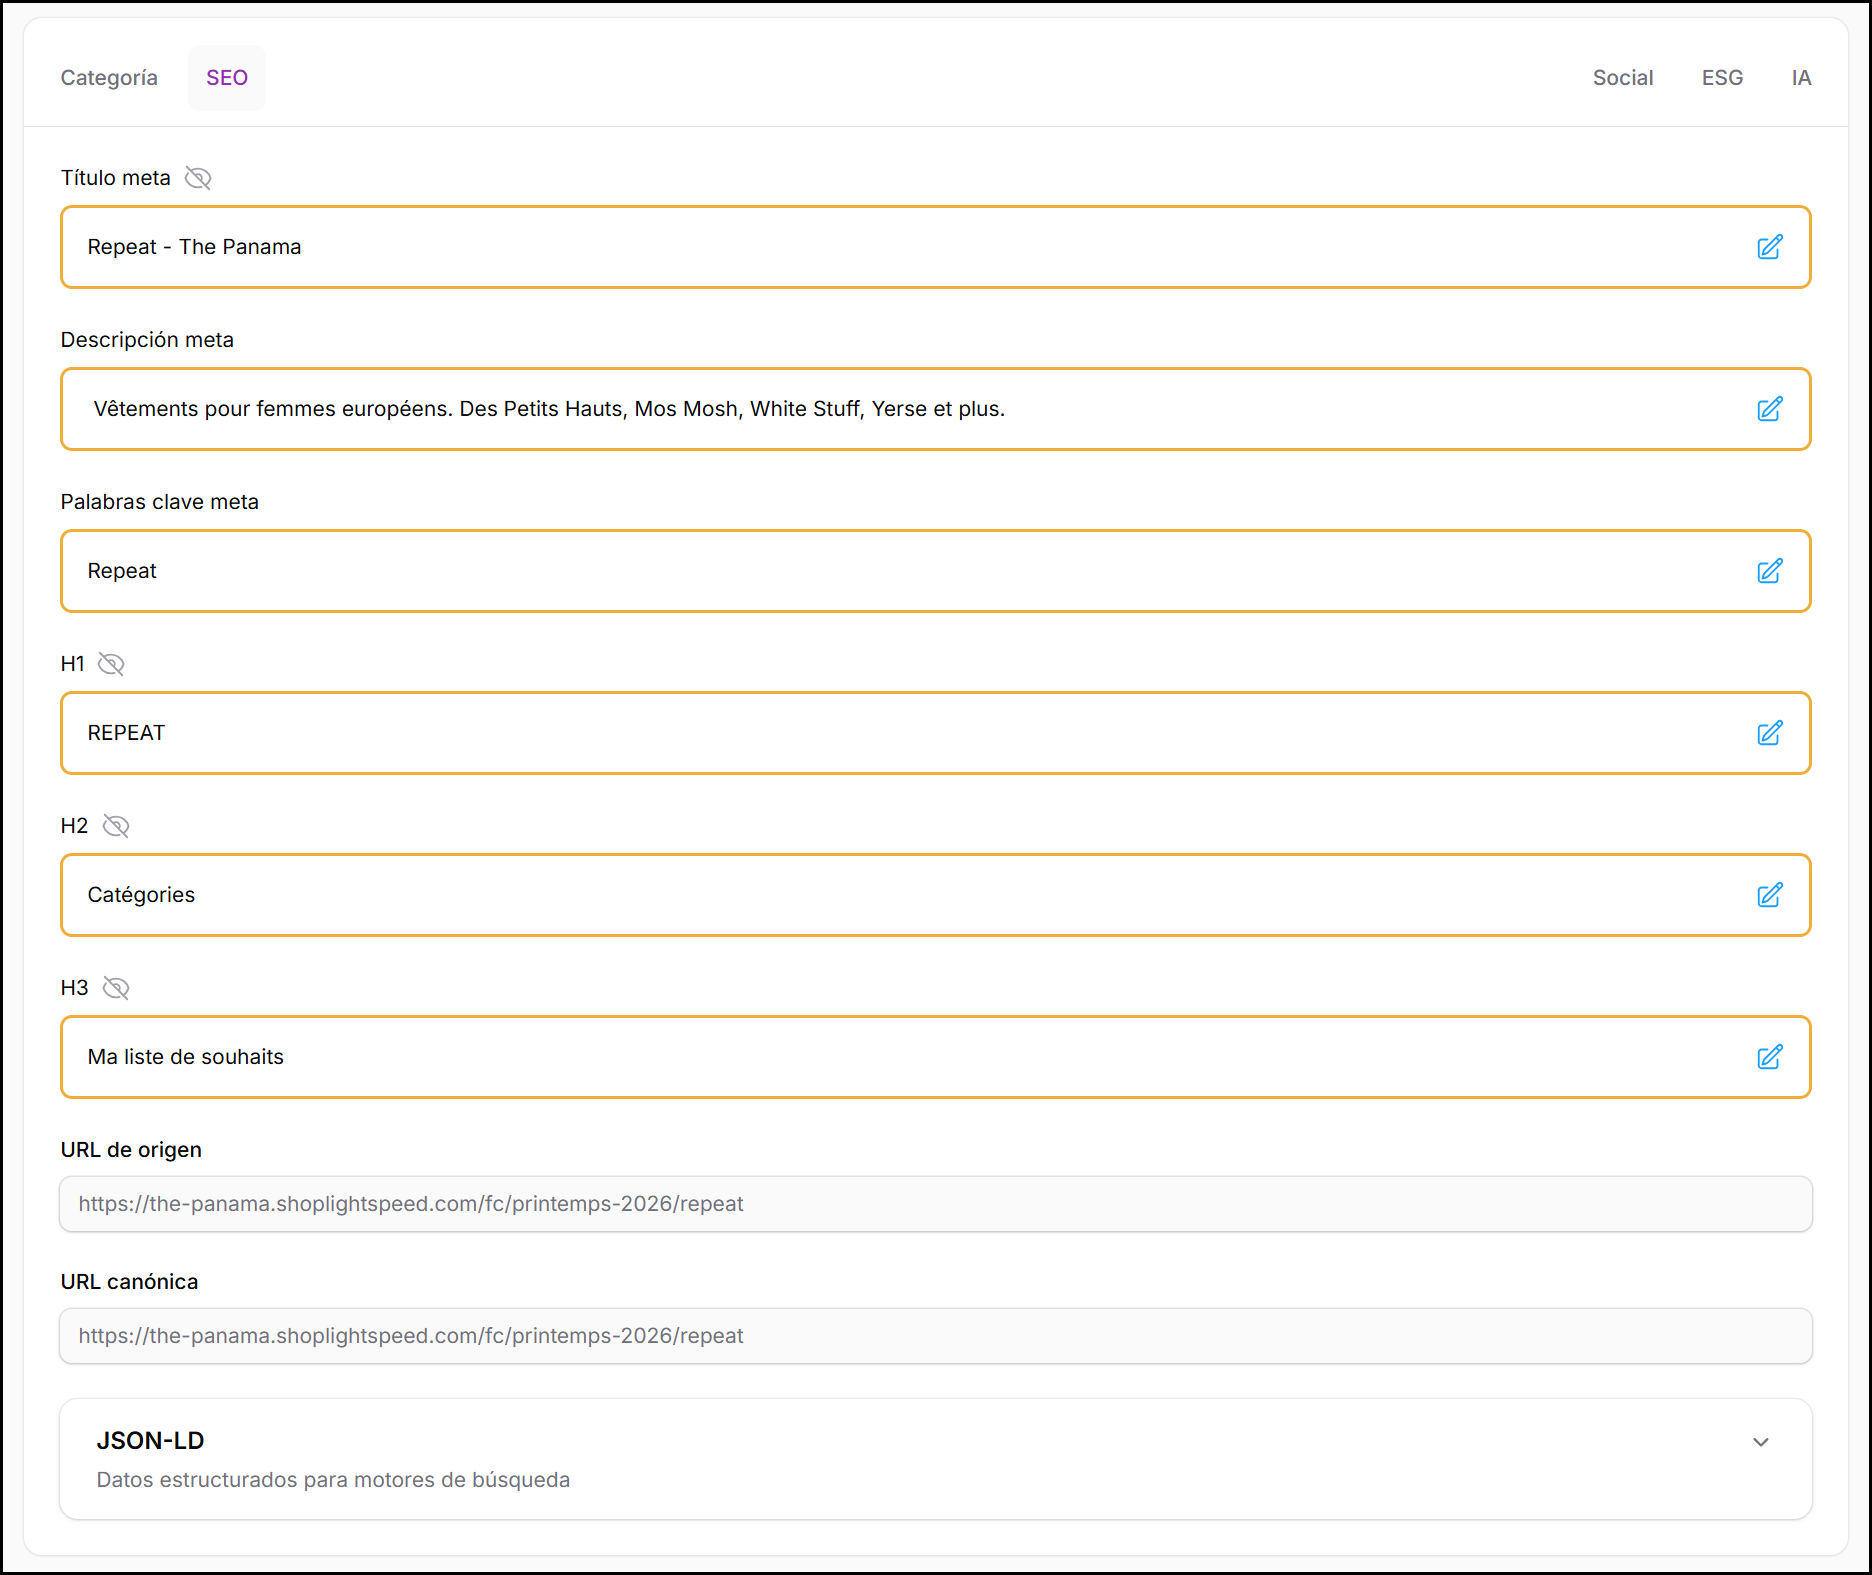Expand the JSON-LD section chevron
This screenshot has height=1575, width=1872.
coord(1761,1442)
